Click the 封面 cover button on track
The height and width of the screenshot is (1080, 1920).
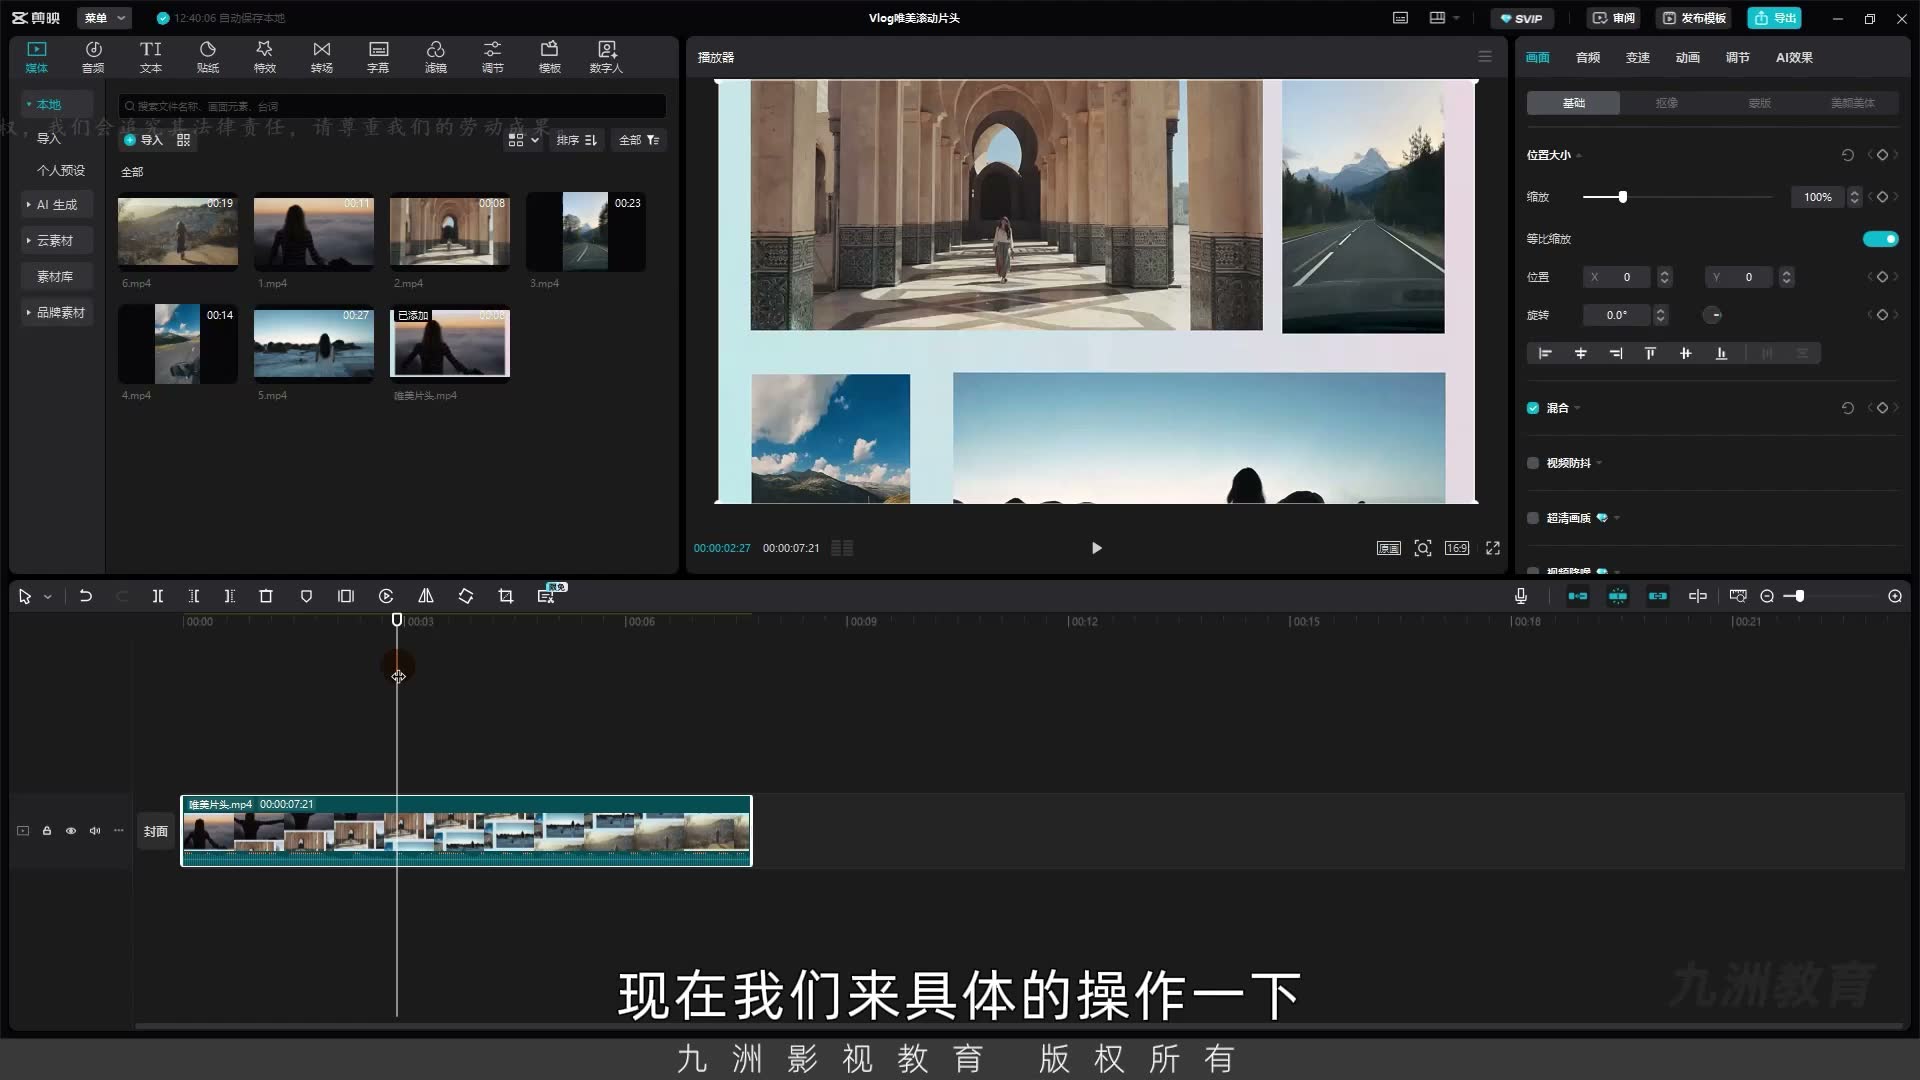(156, 831)
